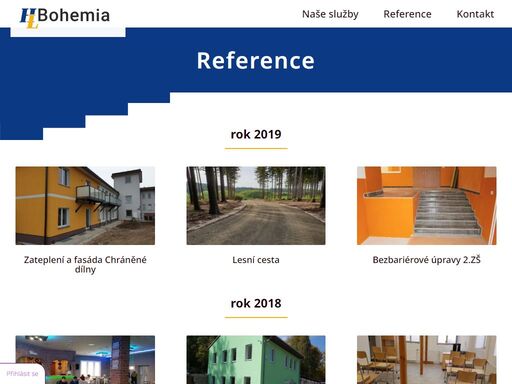Image resolution: width=512 pixels, height=384 pixels.
Task: Open the restaurant interior photo under 2018
Action: pos(85,360)
